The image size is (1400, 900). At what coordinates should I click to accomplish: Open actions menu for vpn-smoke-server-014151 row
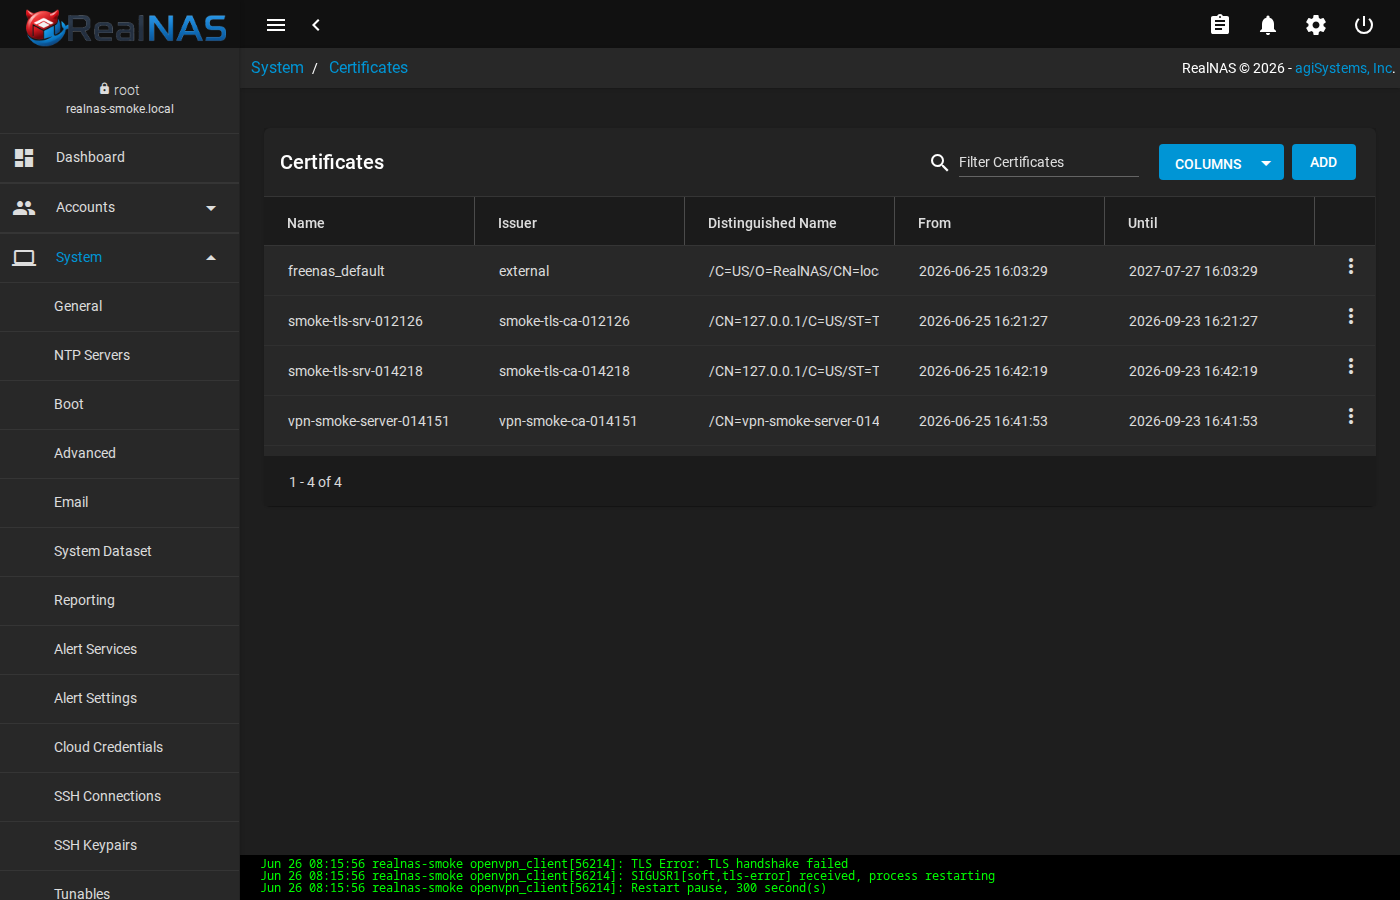(x=1351, y=416)
